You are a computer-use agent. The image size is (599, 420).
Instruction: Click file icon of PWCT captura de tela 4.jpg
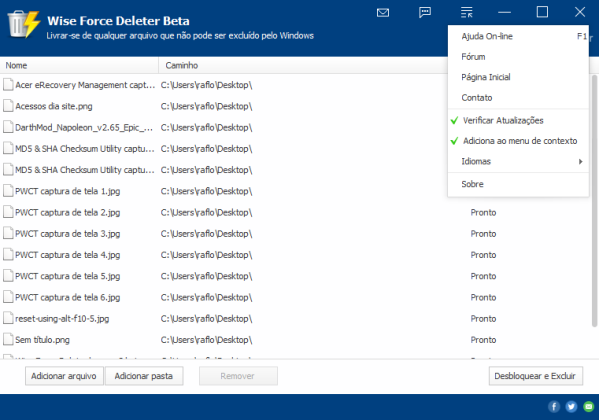[x=8, y=255]
